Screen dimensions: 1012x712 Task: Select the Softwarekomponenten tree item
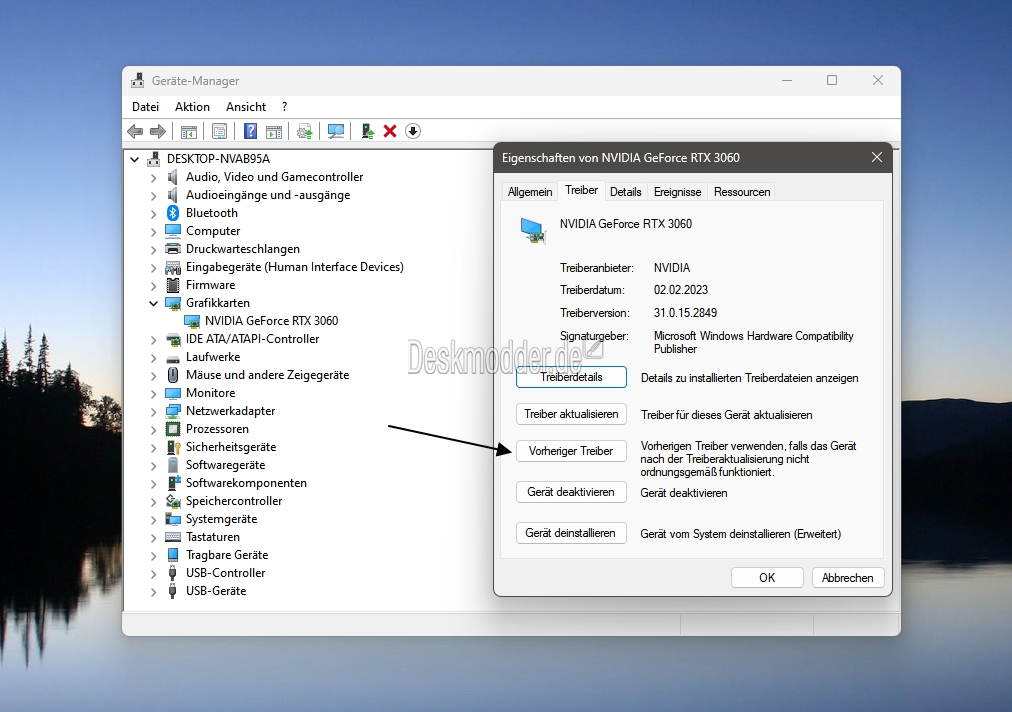(246, 483)
